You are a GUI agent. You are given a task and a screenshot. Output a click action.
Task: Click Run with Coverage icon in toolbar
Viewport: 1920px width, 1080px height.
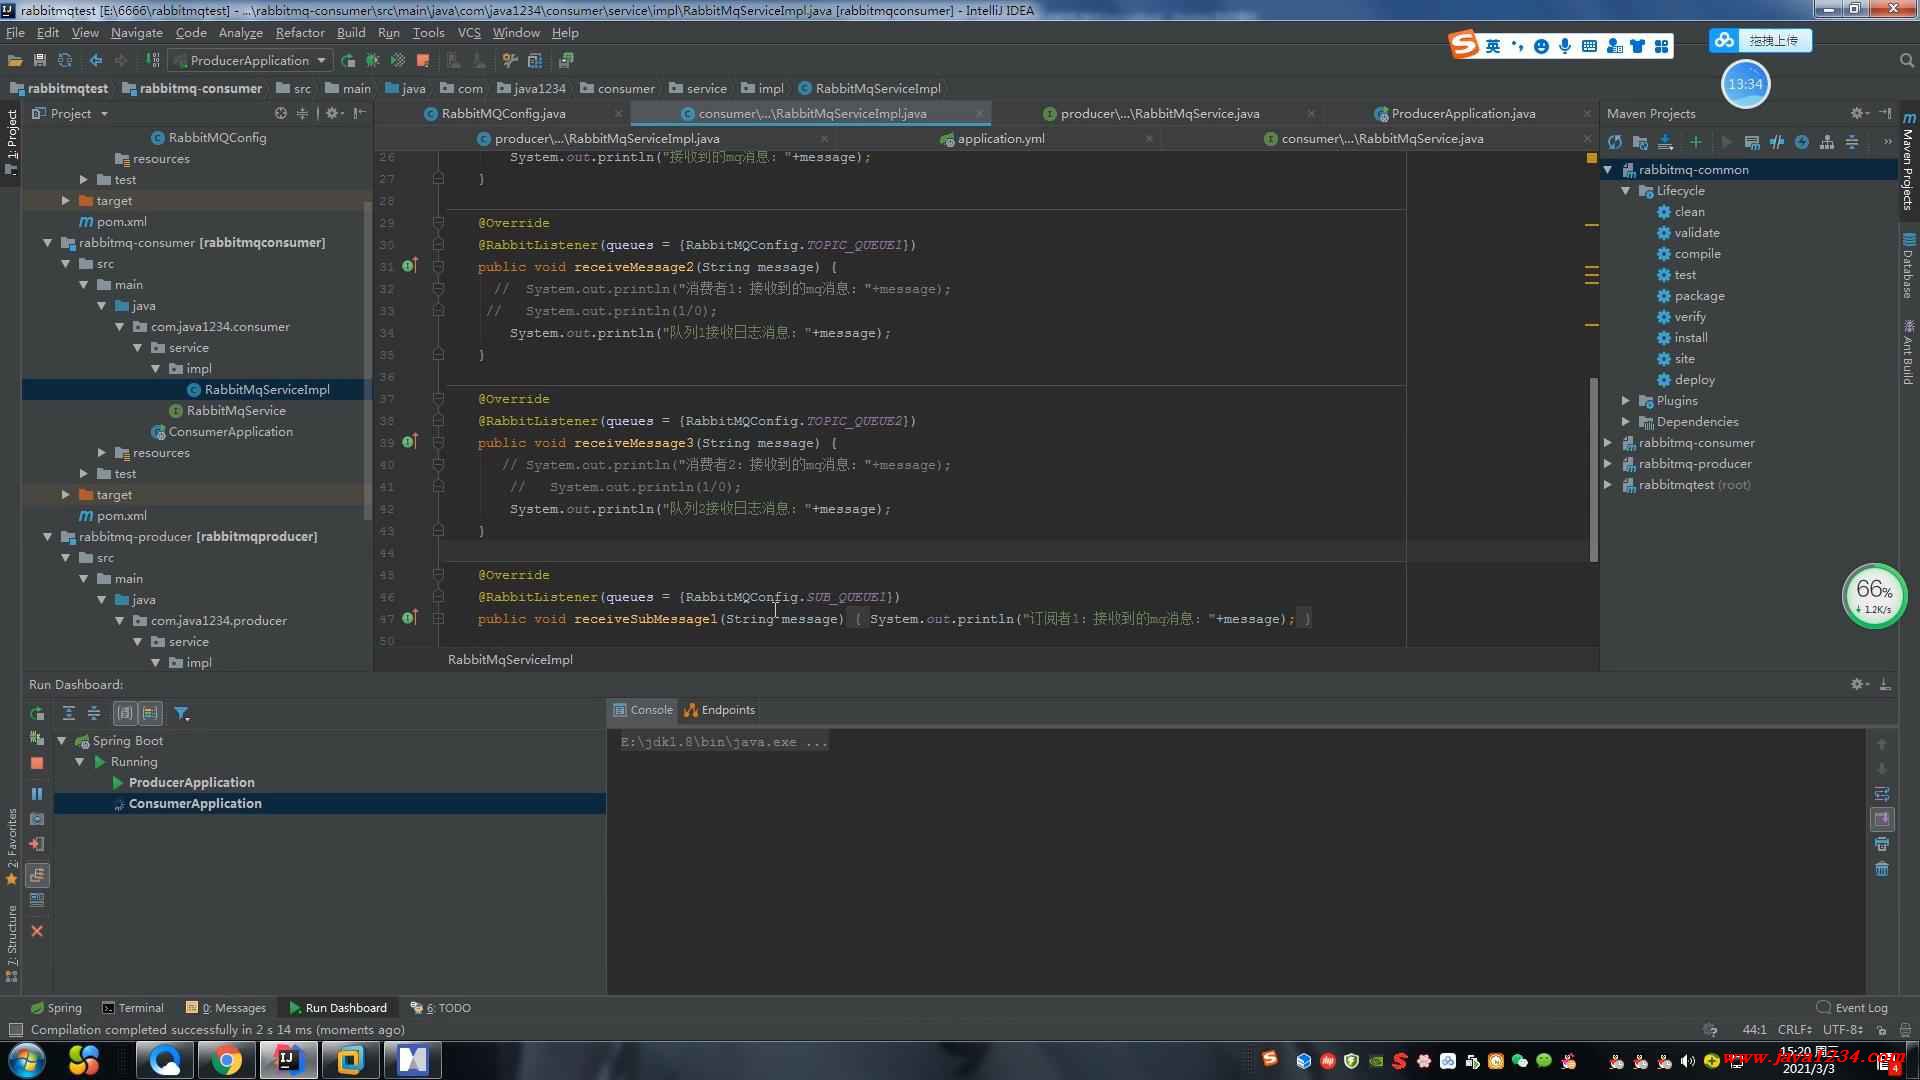pyautogui.click(x=398, y=60)
